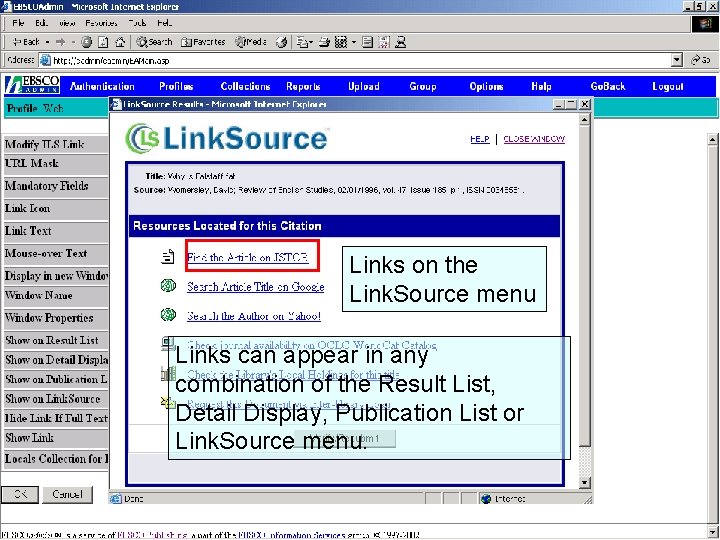Click LinkSource window scrollbar up arrow
Viewport: 720px width, 540px height.
point(585,120)
